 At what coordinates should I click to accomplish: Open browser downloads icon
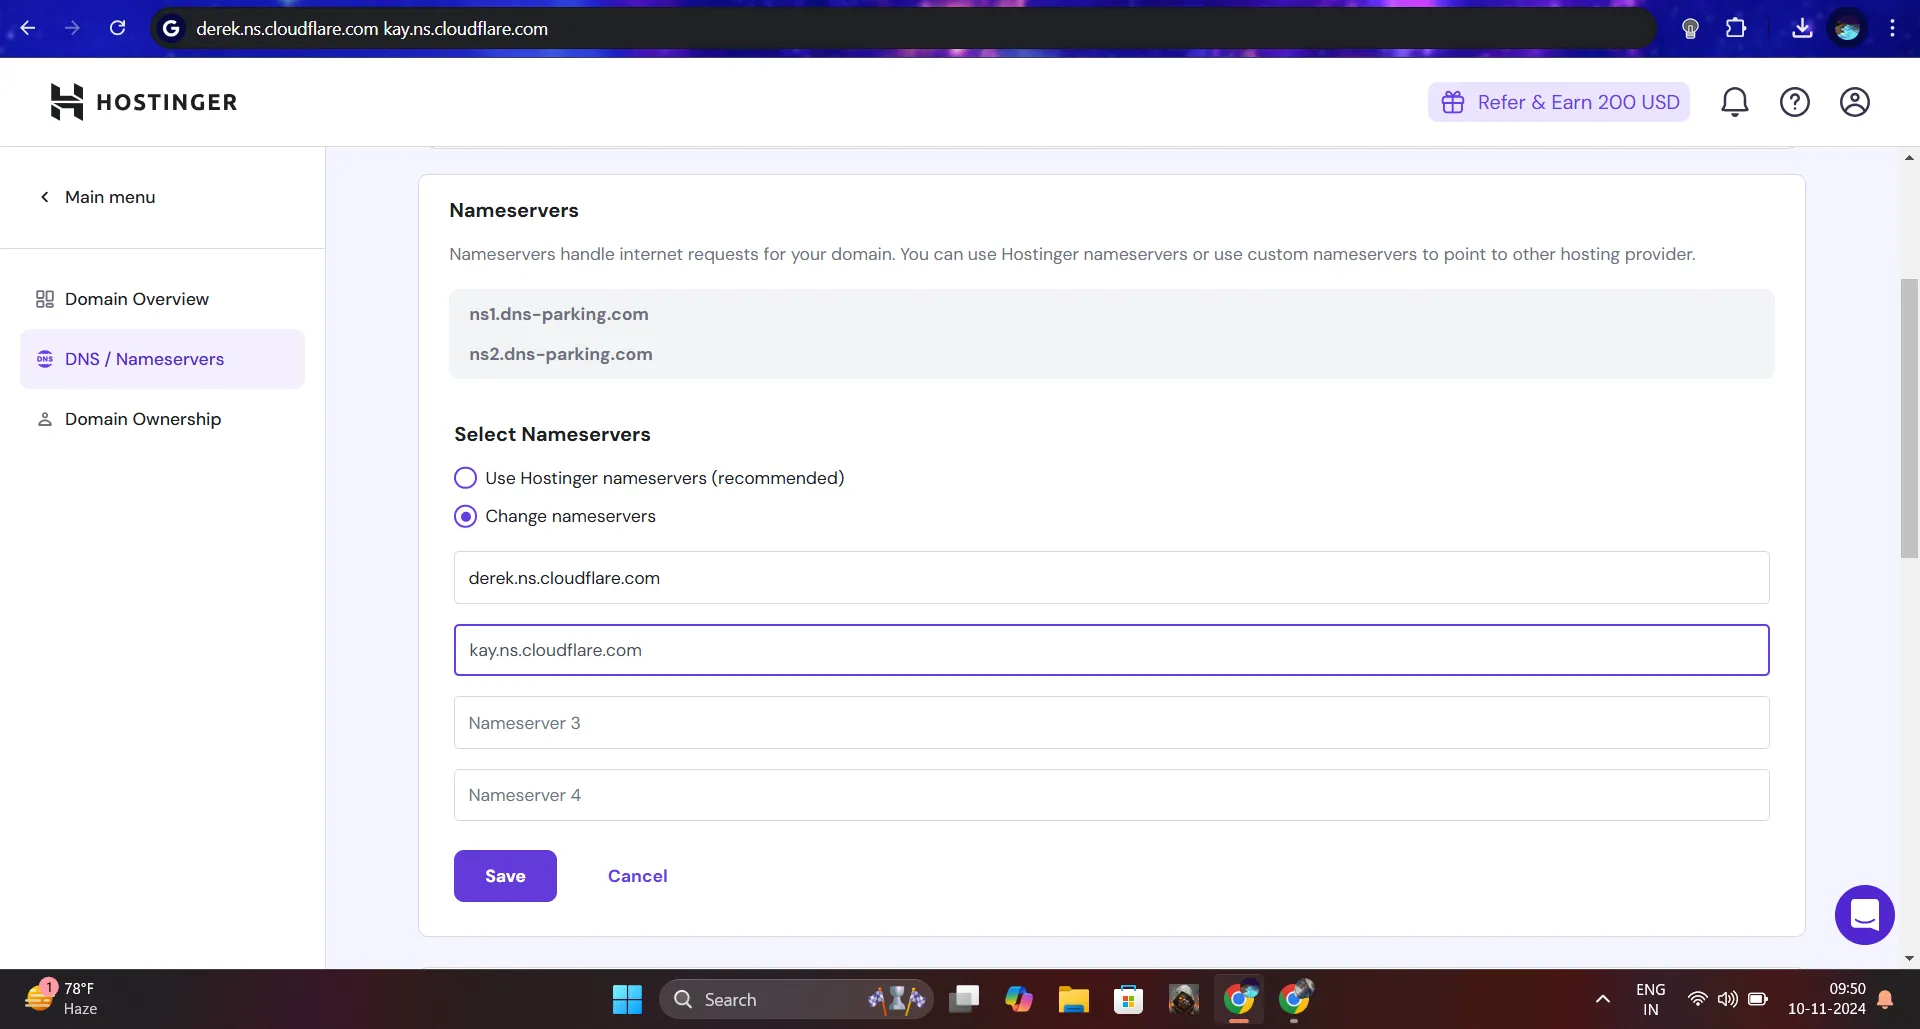click(x=1802, y=28)
